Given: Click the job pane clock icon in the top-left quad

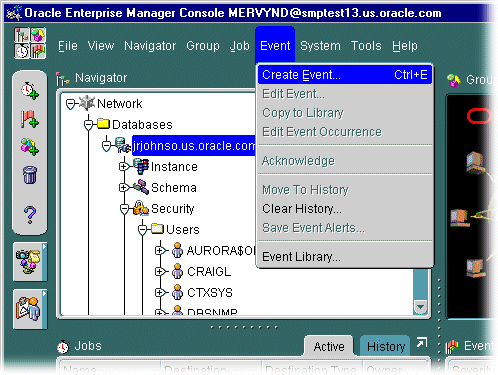Looking at the screenshot, I should (x=22, y=51).
